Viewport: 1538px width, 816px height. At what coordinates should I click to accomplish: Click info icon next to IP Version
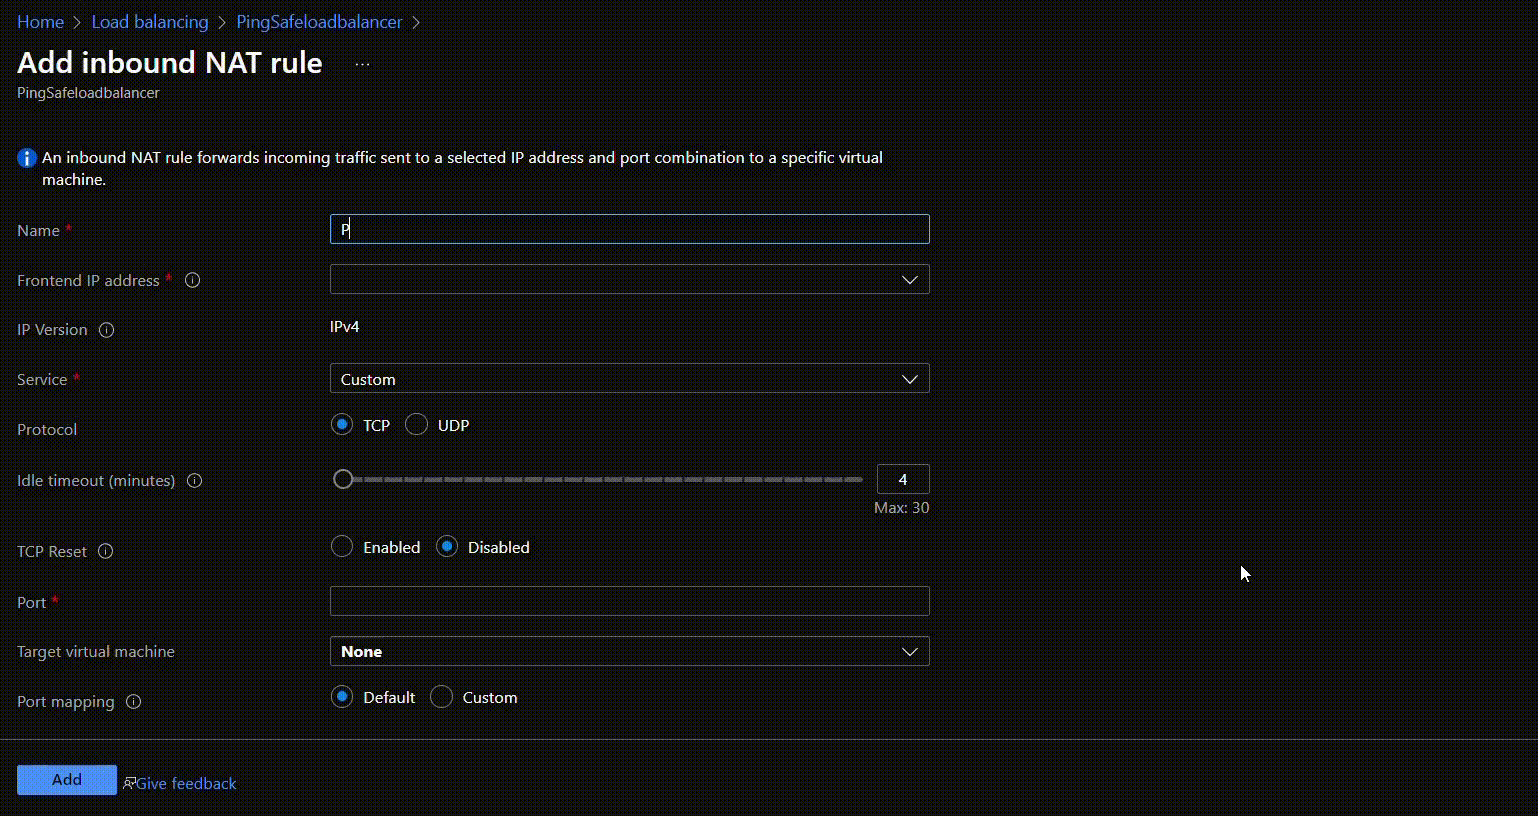coord(107,330)
